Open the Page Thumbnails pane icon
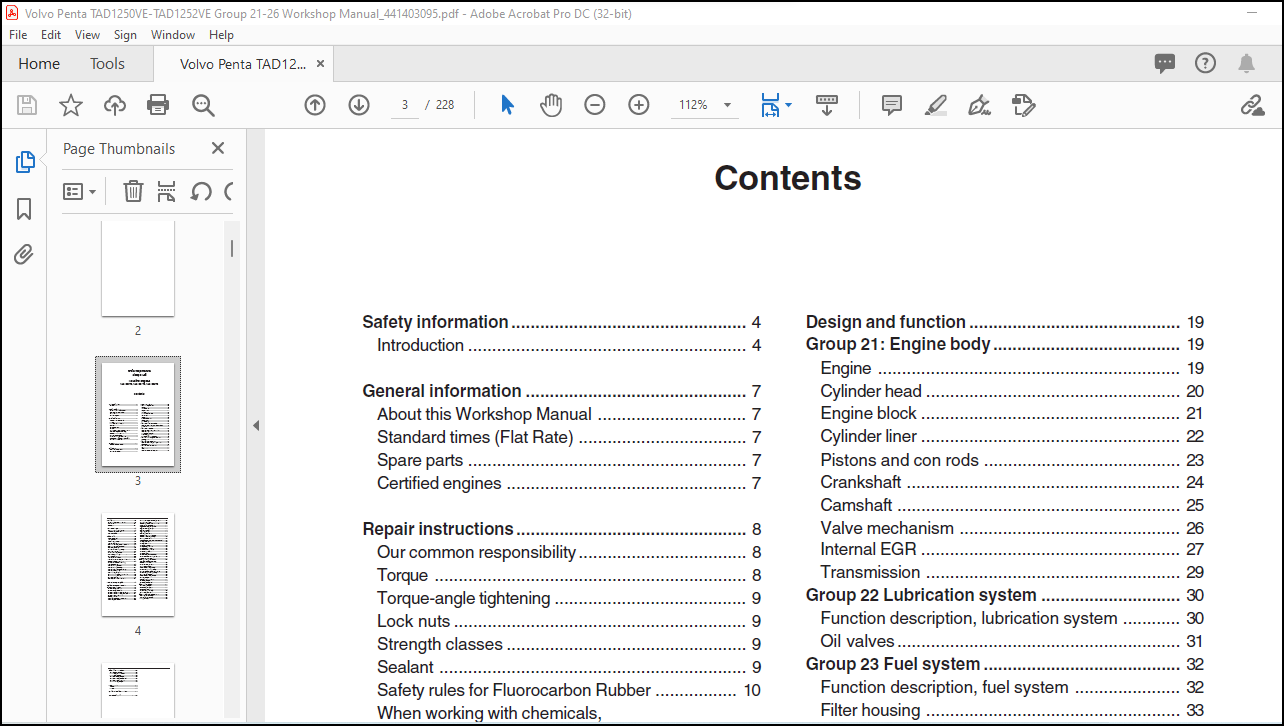The height and width of the screenshot is (726, 1284). point(25,162)
